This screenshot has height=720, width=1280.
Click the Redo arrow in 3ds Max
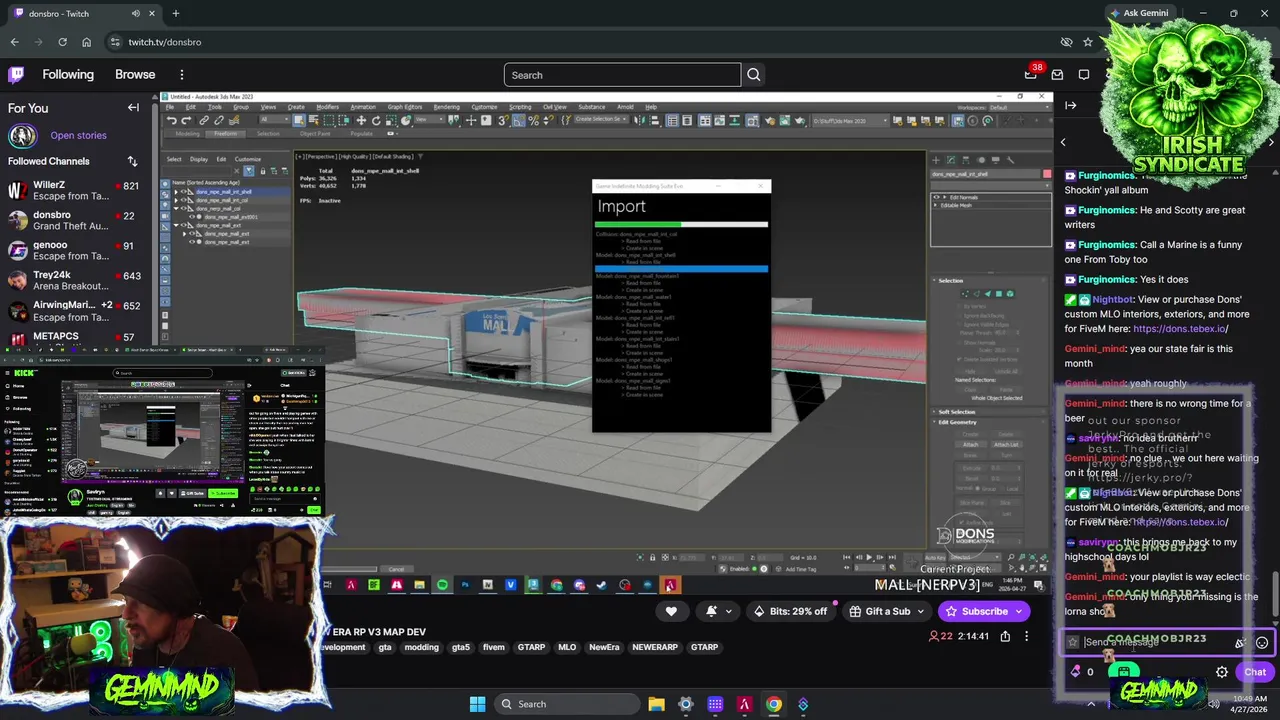tap(186, 121)
